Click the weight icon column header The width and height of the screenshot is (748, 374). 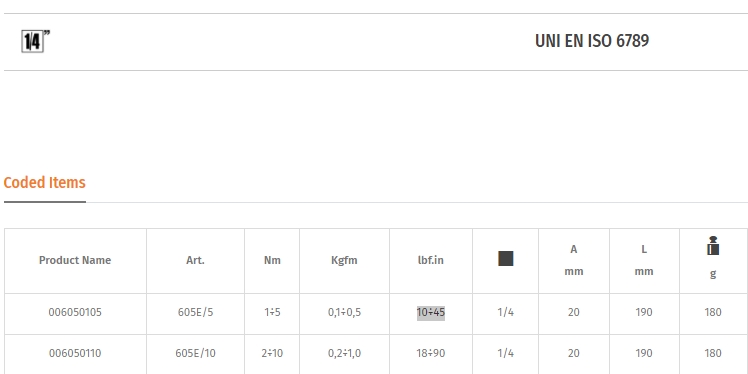(x=713, y=246)
